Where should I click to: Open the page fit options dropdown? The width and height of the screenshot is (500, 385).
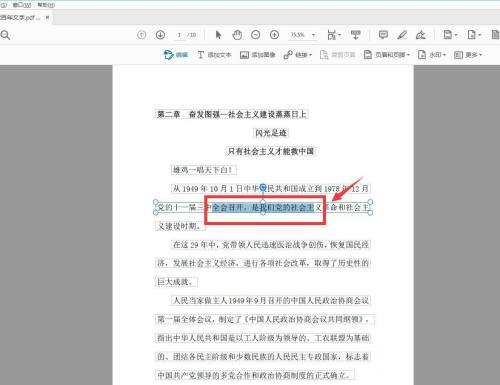pyautogui.click(x=334, y=35)
